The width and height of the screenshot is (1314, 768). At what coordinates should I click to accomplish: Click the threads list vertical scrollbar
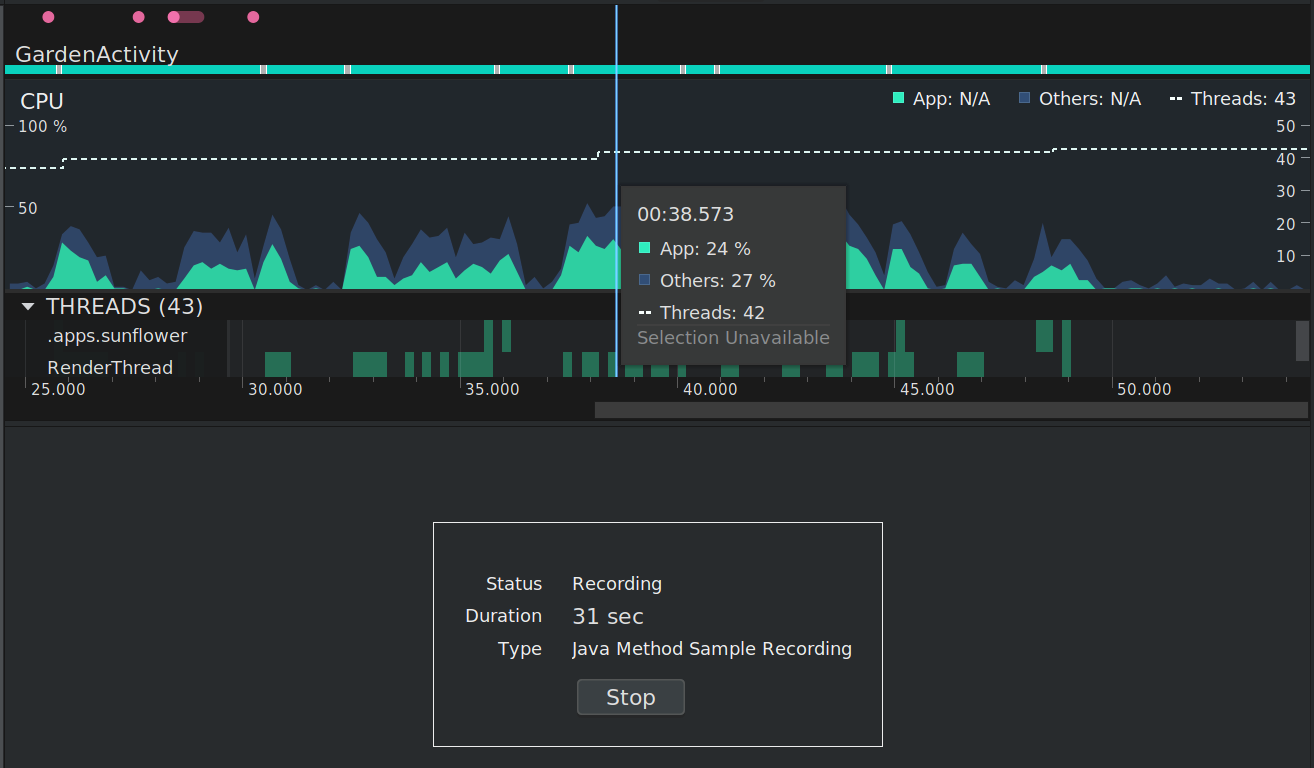pyautogui.click(x=1301, y=341)
